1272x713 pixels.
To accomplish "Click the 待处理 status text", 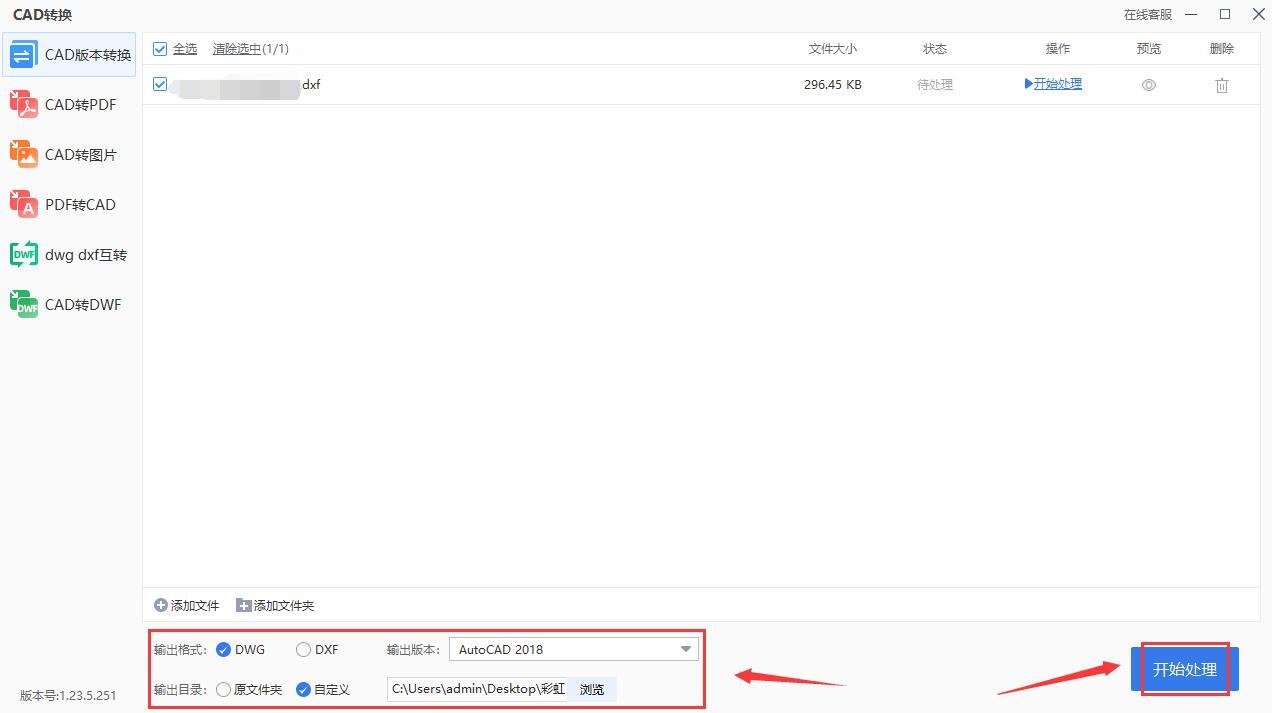I will point(935,85).
